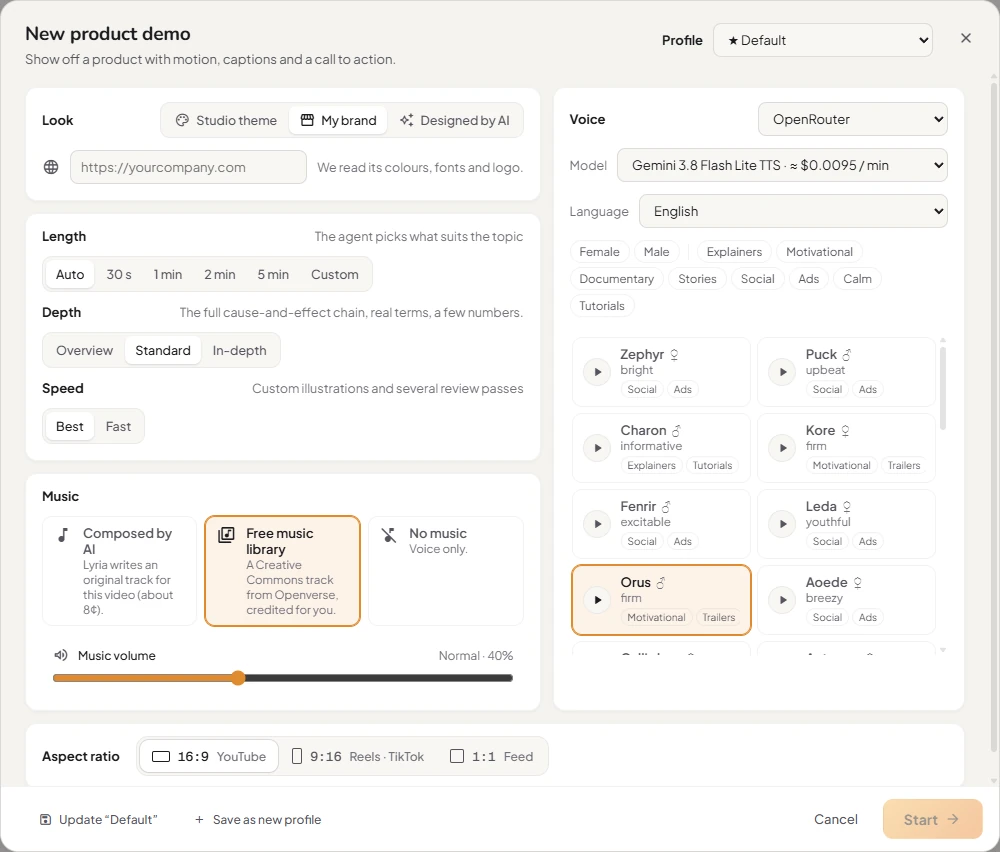Image resolution: width=1000 pixels, height=852 pixels.
Task: Set depth to In-depth
Action: (x=239, y=350)
